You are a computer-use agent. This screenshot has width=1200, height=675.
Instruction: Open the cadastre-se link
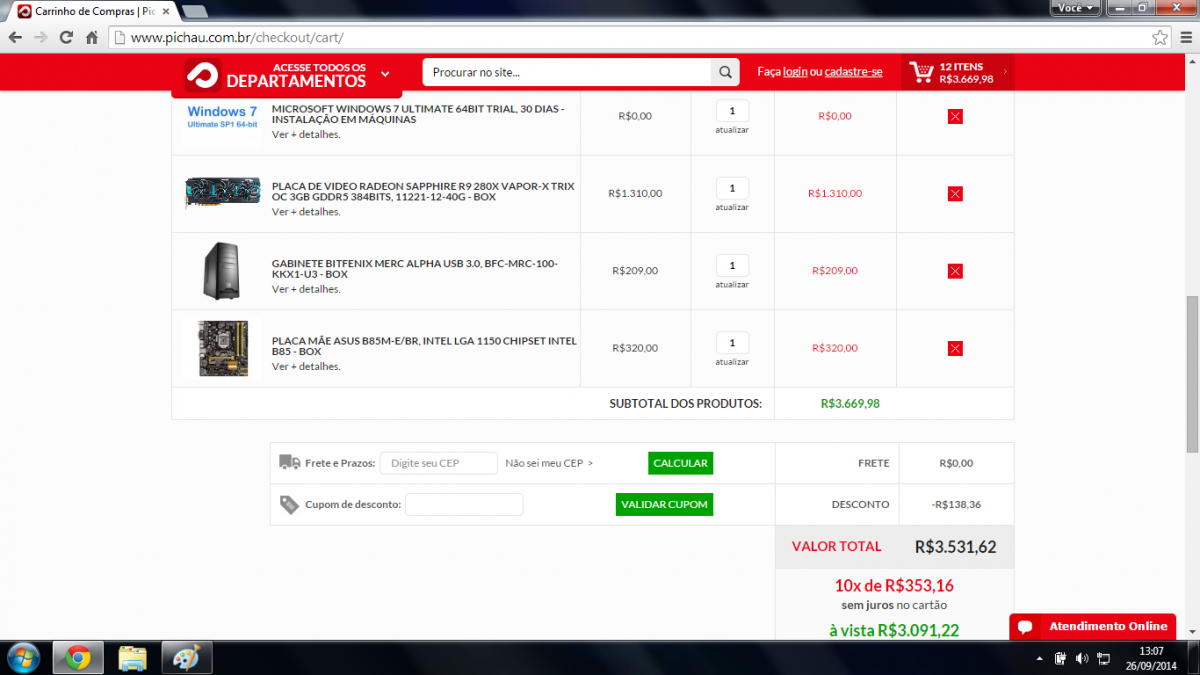tap(854, 72)
